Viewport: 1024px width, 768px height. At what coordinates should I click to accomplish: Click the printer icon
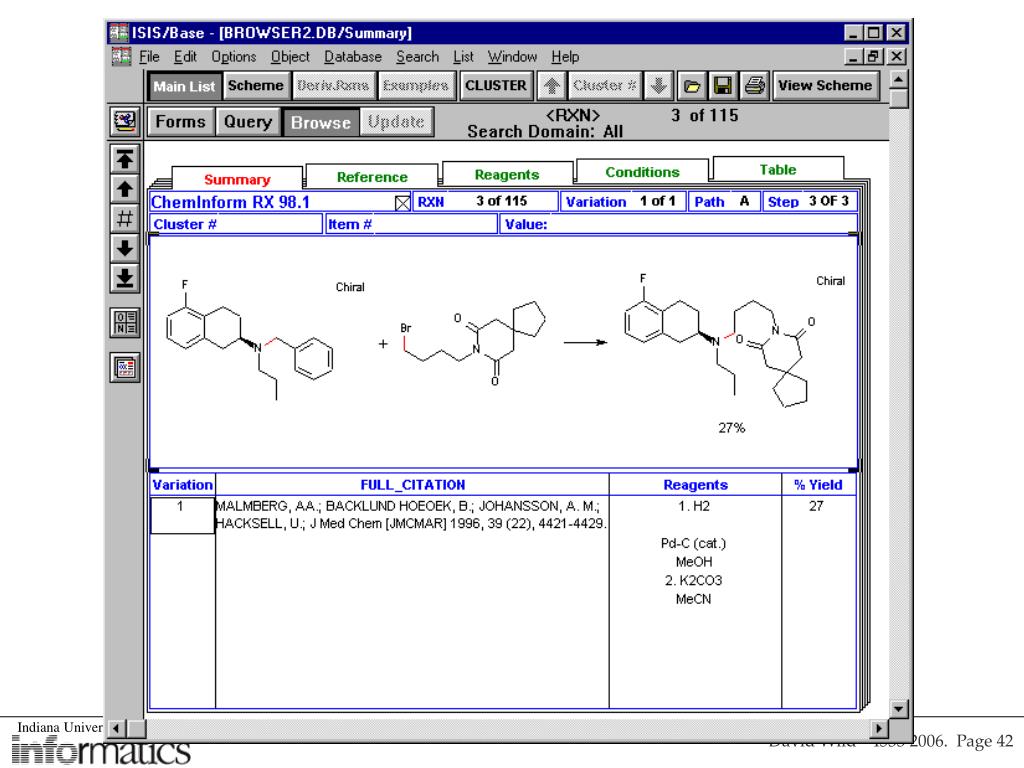coord(754,86)
